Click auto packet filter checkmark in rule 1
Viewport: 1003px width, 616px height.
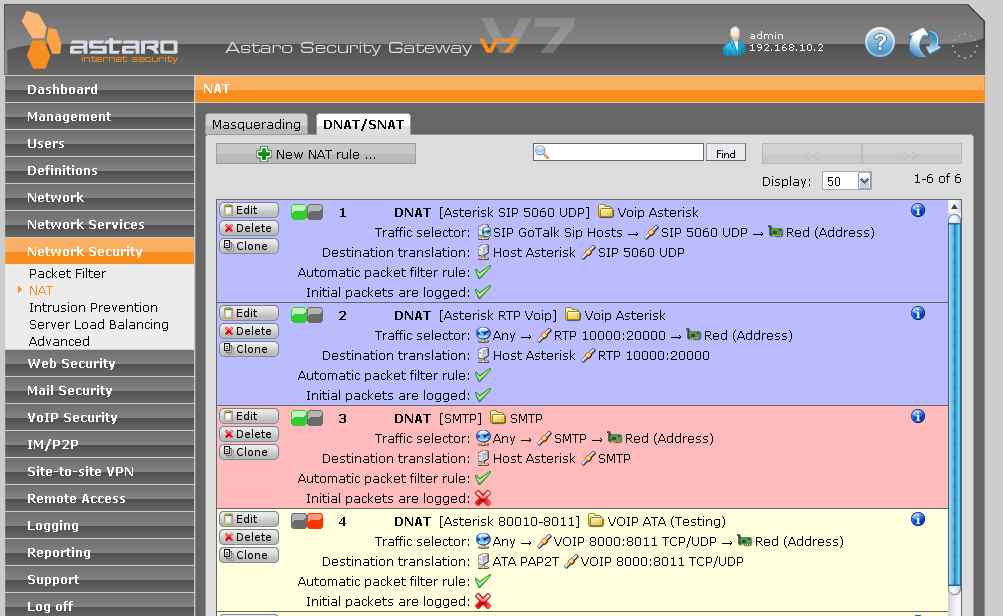pos(483,272)
